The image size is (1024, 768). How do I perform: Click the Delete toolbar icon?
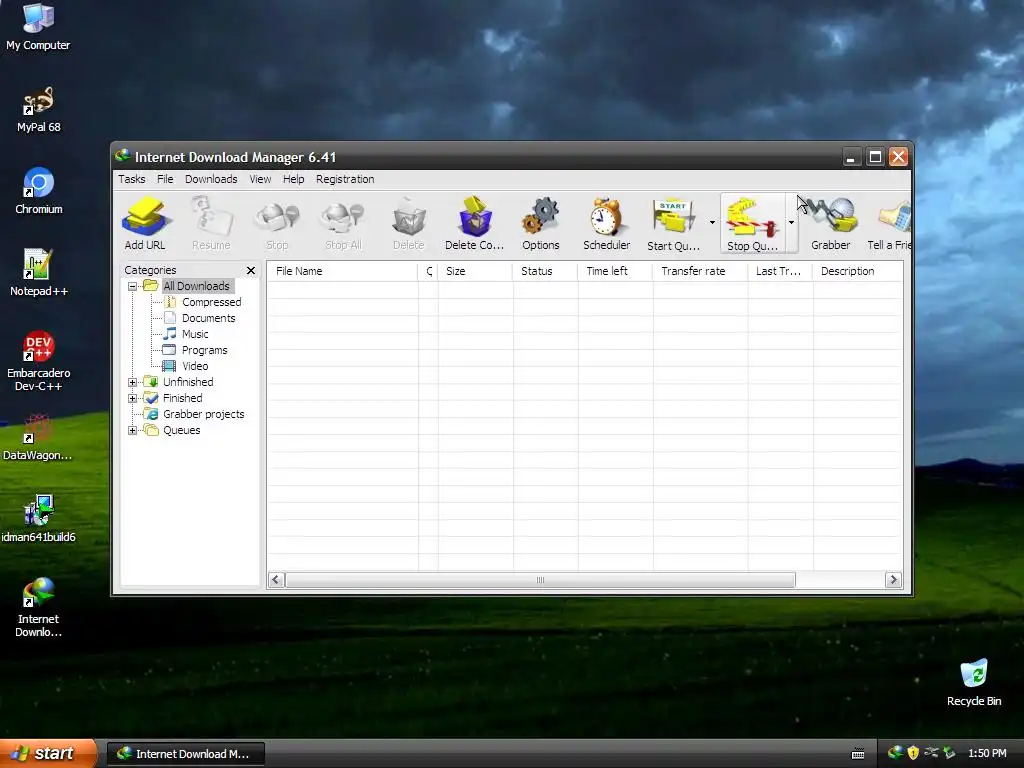(x=409, y=224)
